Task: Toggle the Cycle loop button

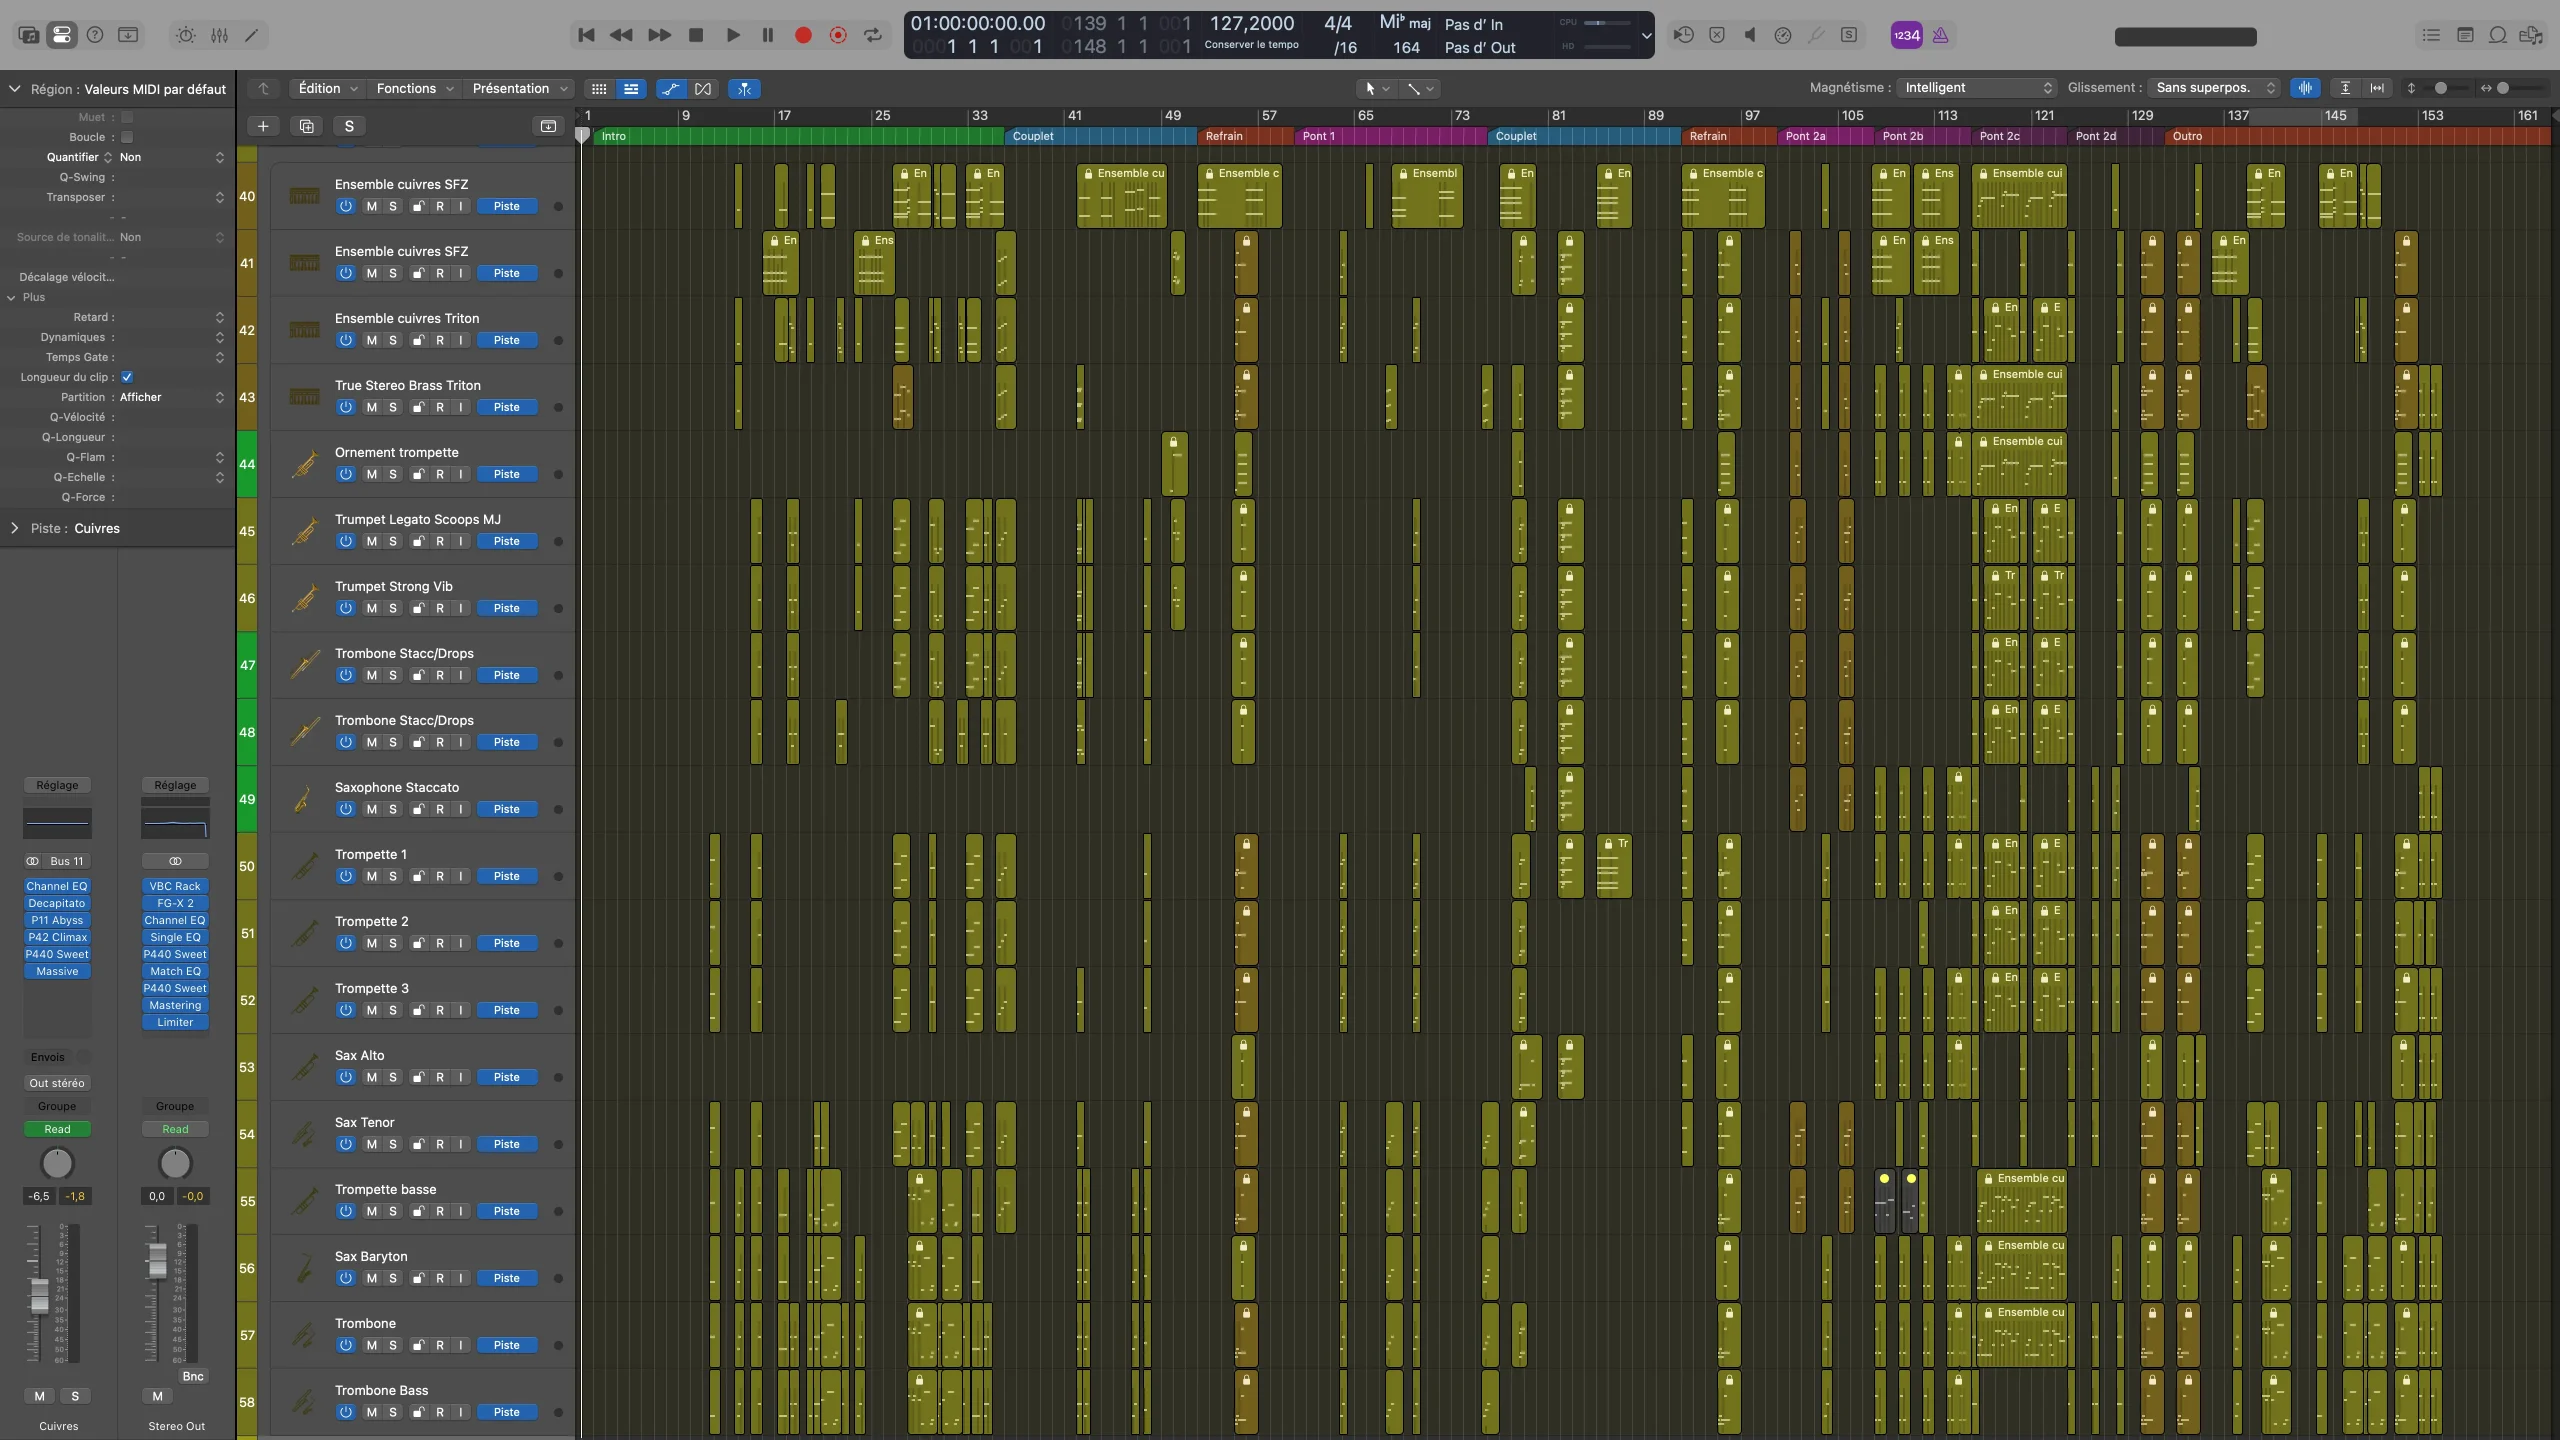Action: pyautogui.click(x=873, y=35)
